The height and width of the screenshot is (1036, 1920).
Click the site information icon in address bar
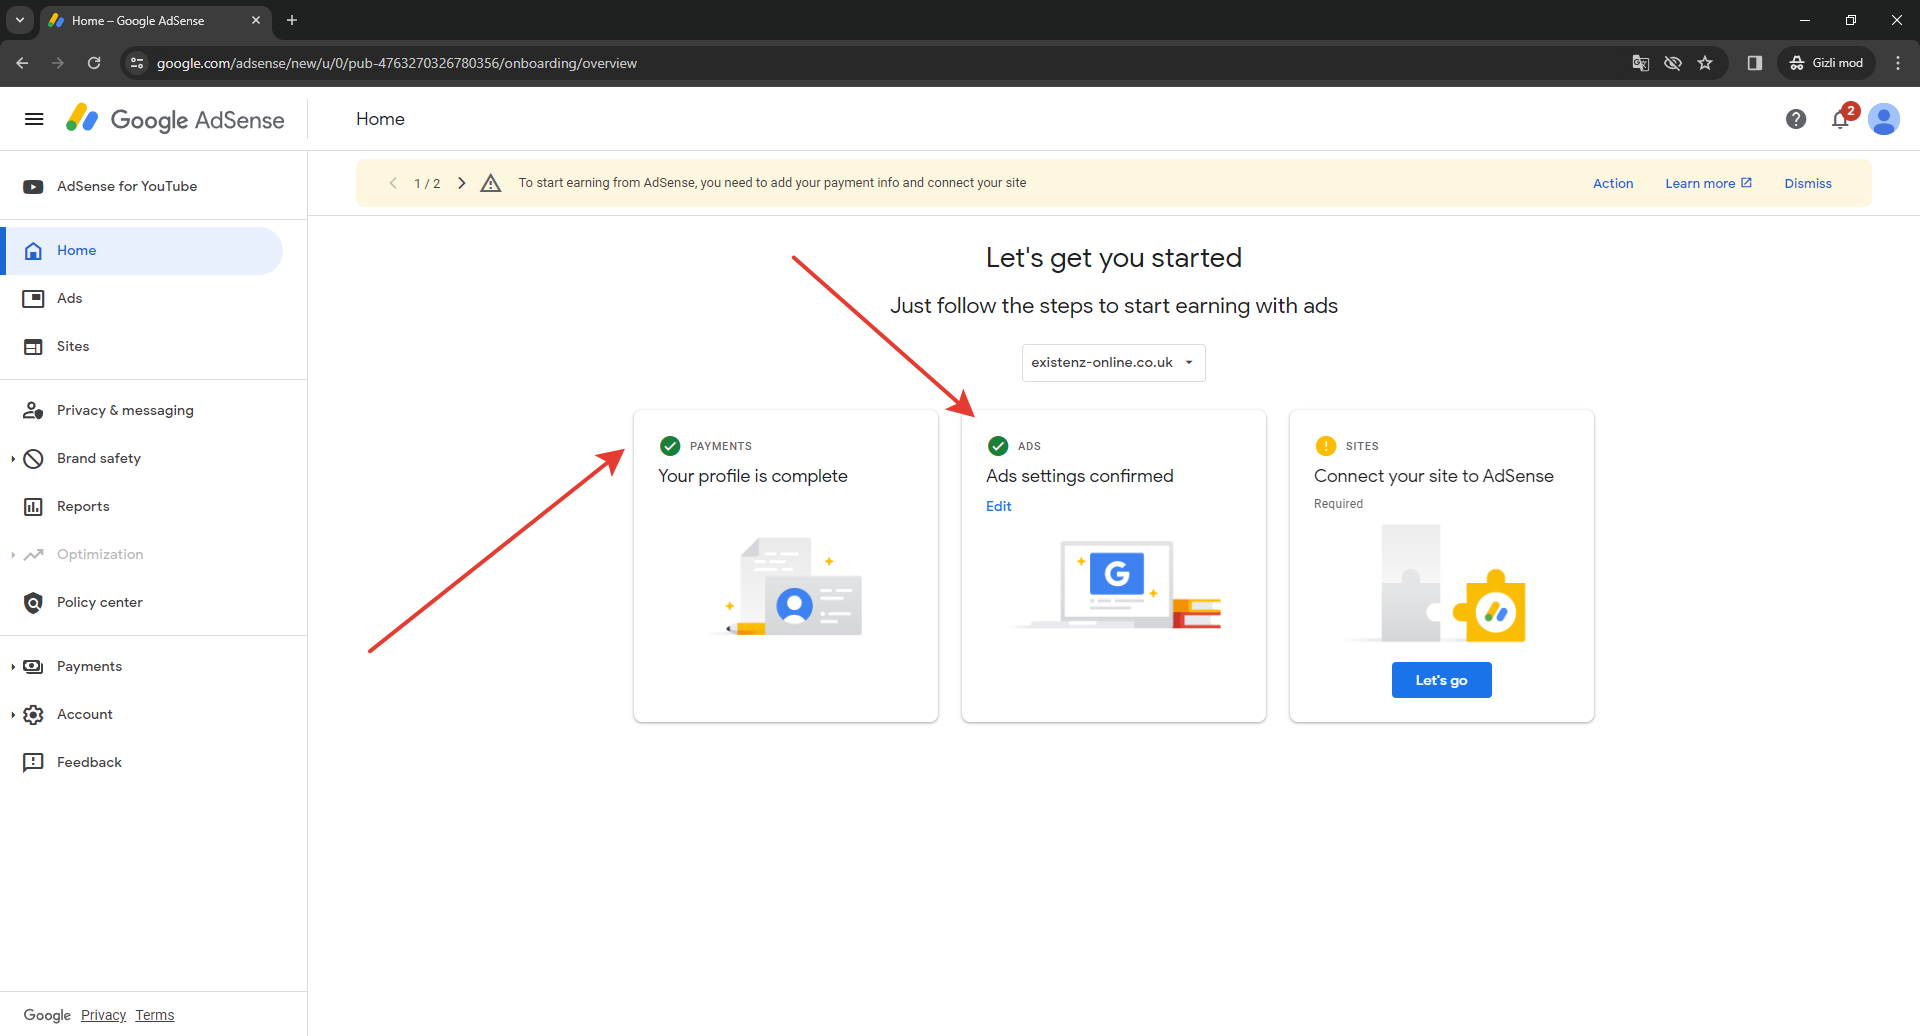(138, 63)
